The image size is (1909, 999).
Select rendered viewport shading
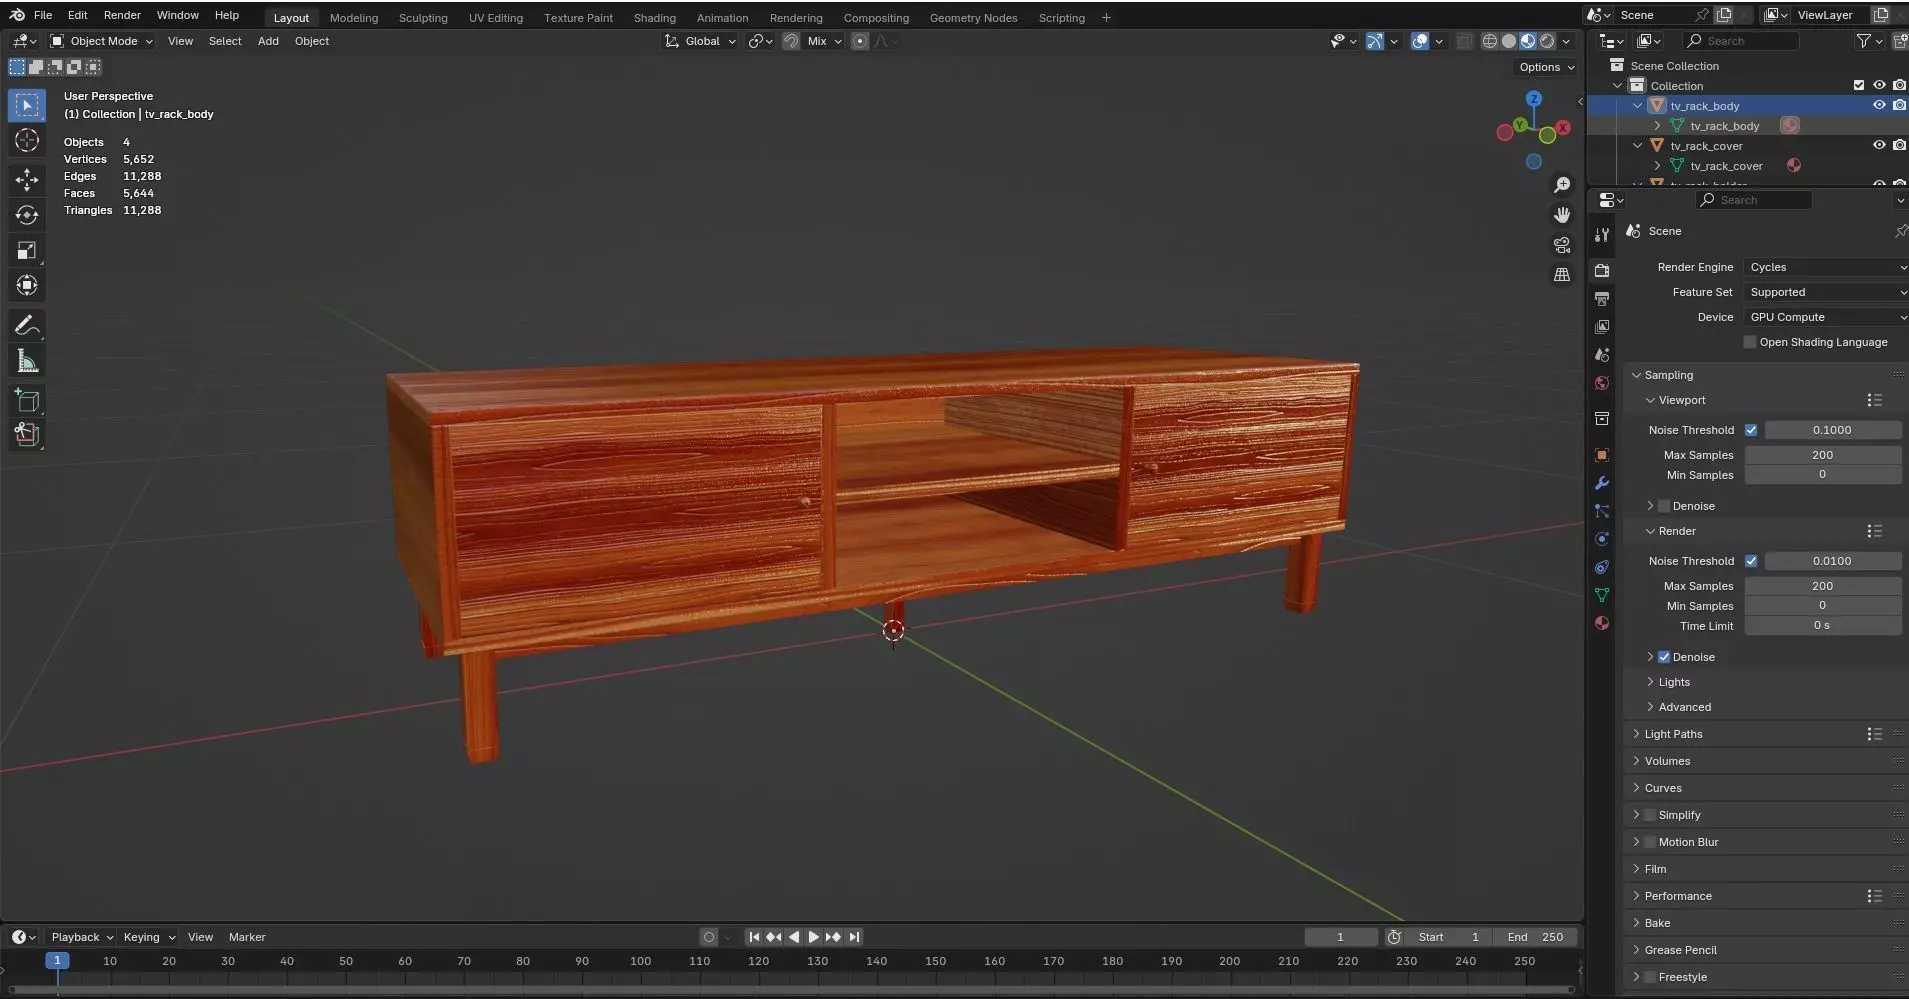point(1547,41)
